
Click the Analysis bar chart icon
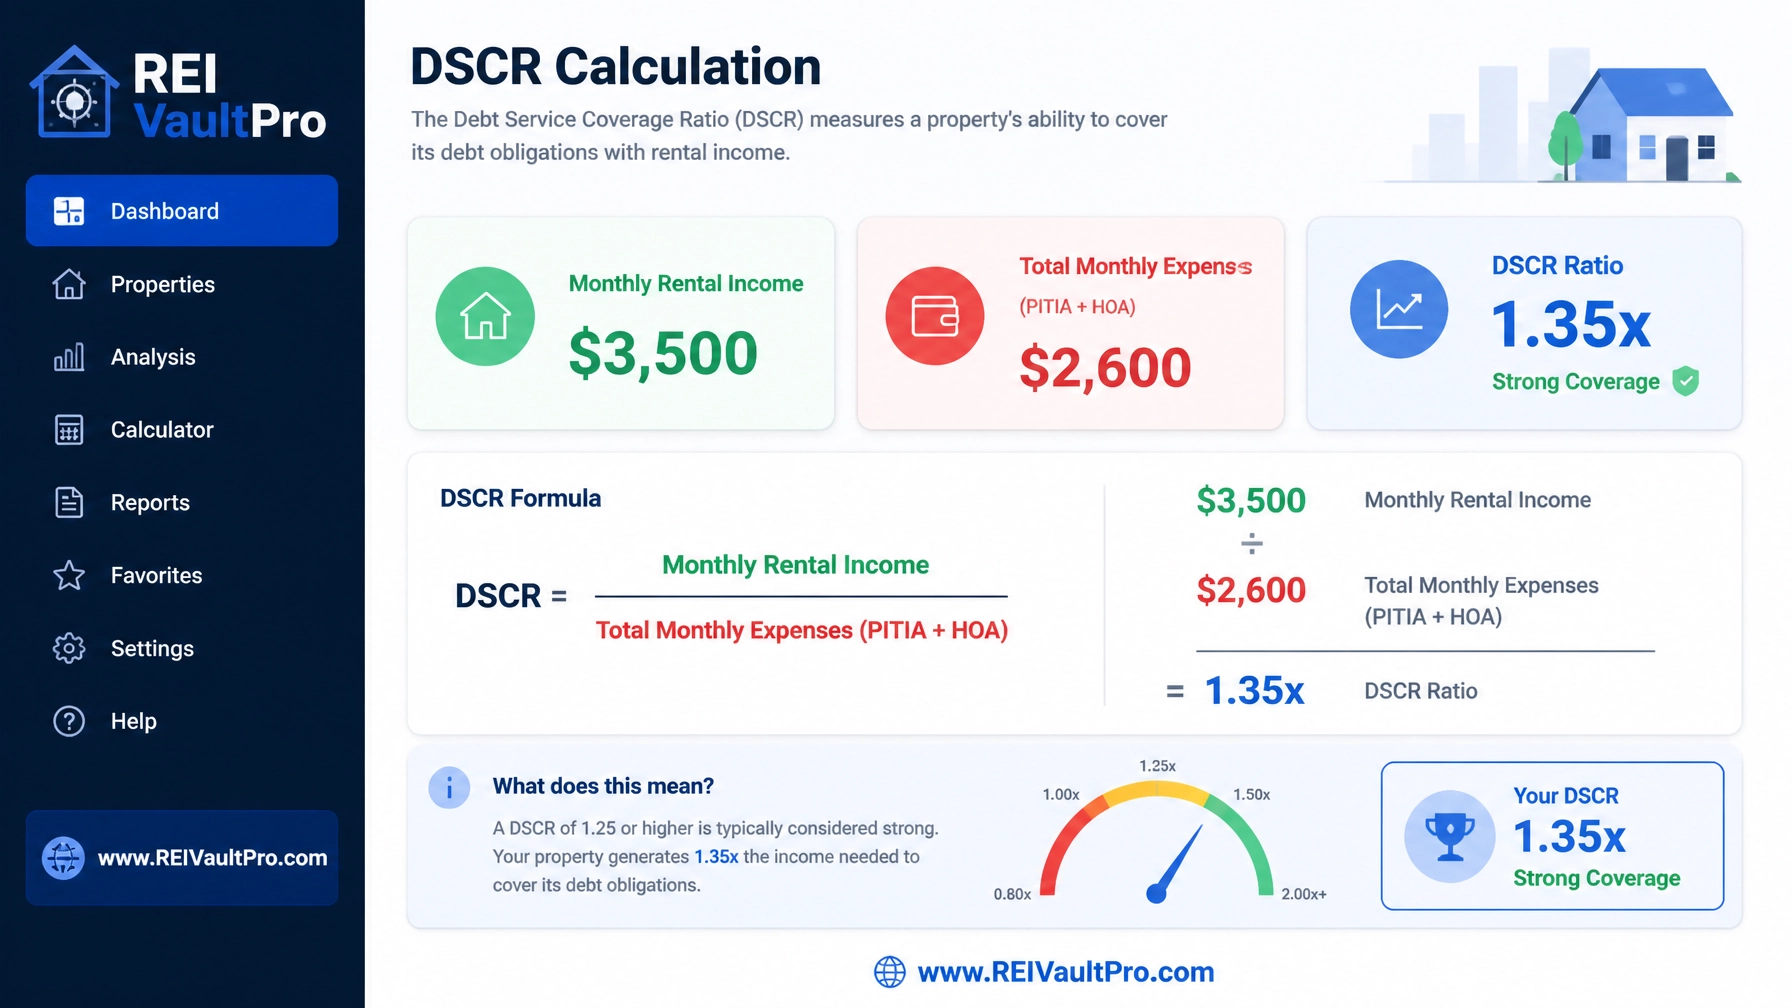point(69,357)
